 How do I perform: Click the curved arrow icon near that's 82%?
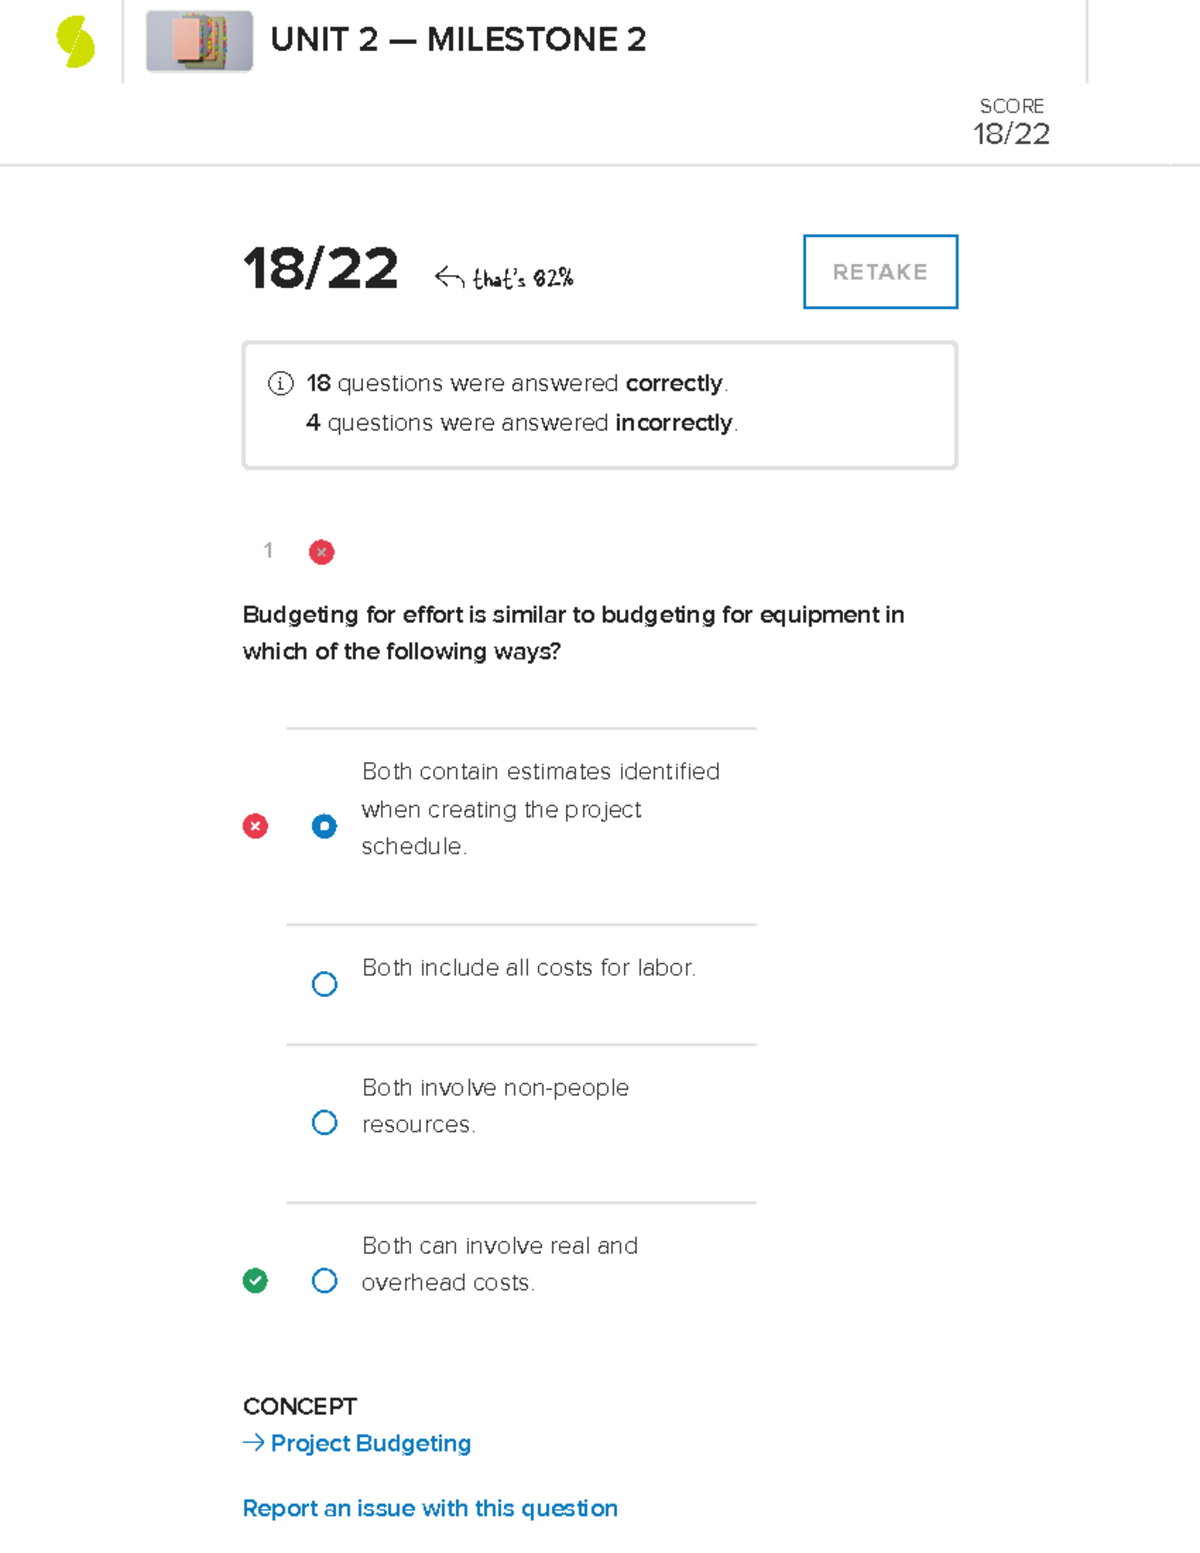(450, 272)
